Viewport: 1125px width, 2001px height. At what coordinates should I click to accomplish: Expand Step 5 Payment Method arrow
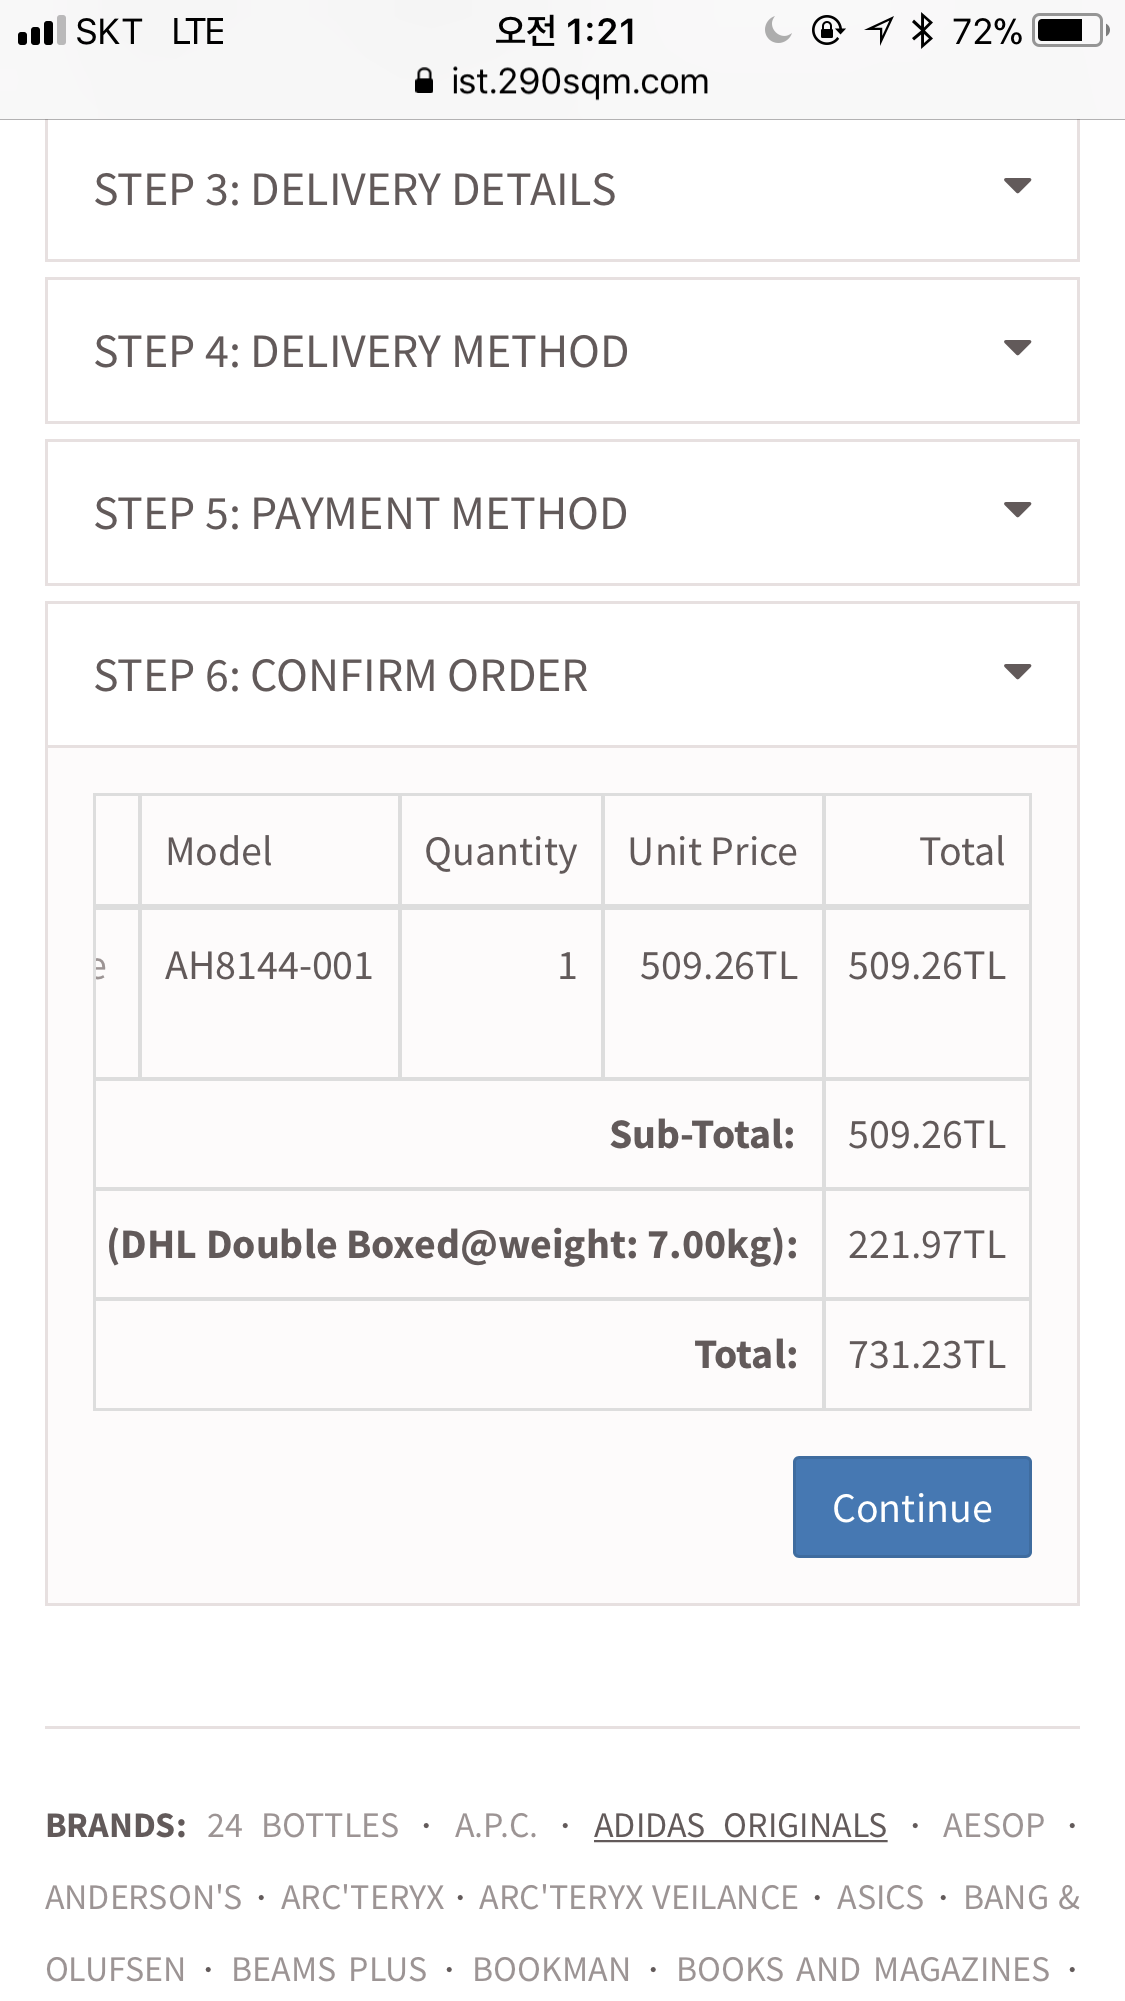coord(1017,511)
